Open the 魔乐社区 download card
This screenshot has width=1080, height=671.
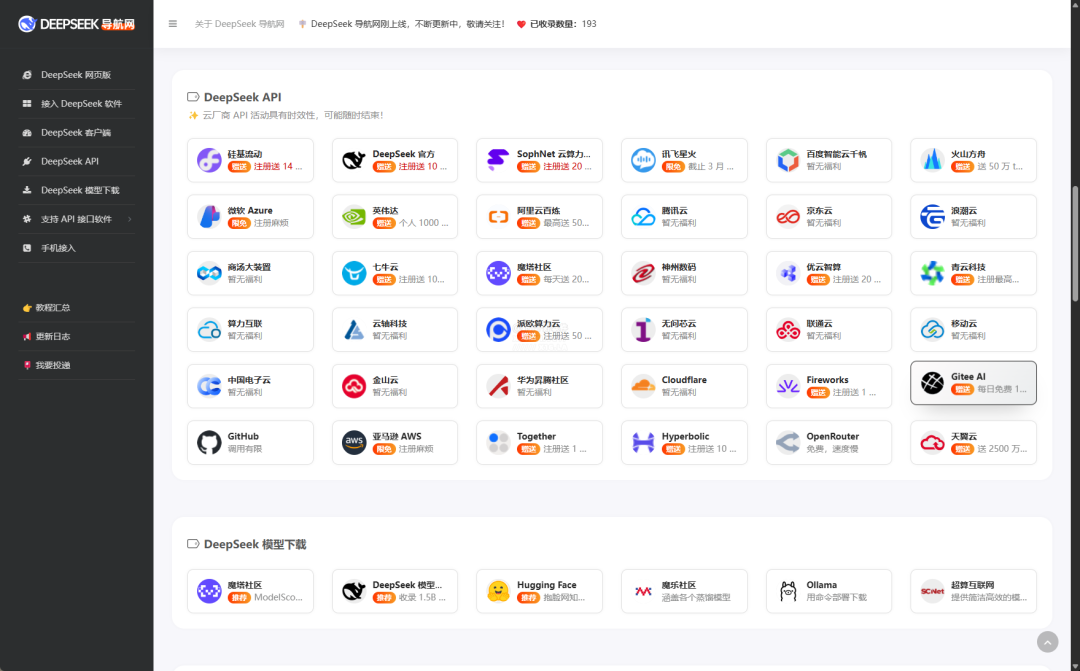[x=684, y=591]
